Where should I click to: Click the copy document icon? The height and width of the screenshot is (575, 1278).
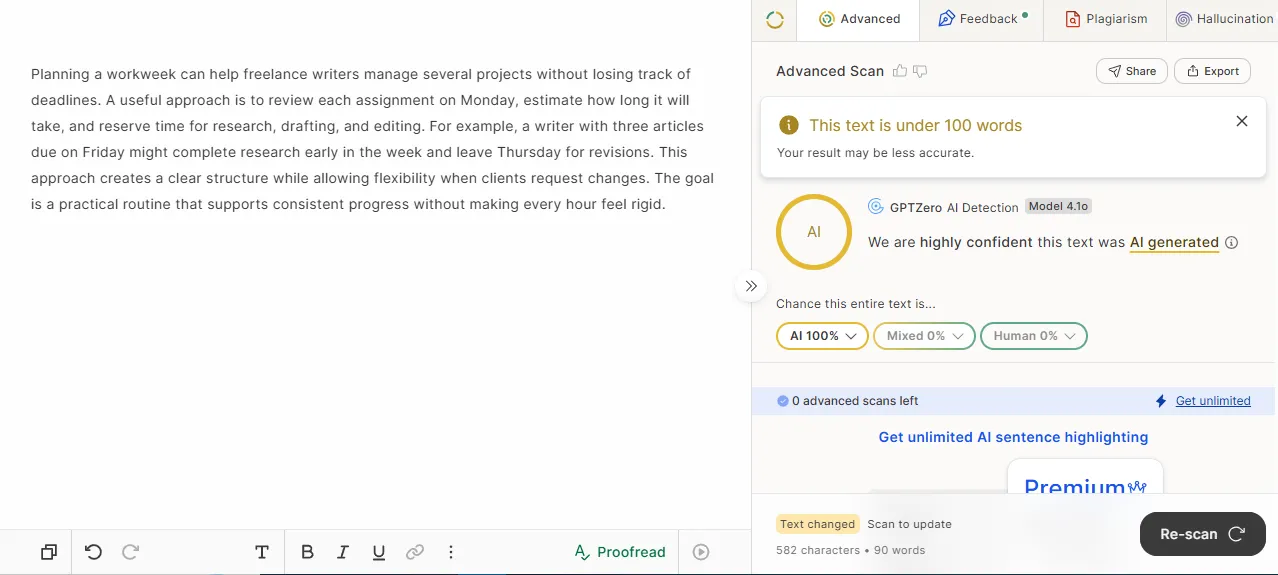click(49, 552)
